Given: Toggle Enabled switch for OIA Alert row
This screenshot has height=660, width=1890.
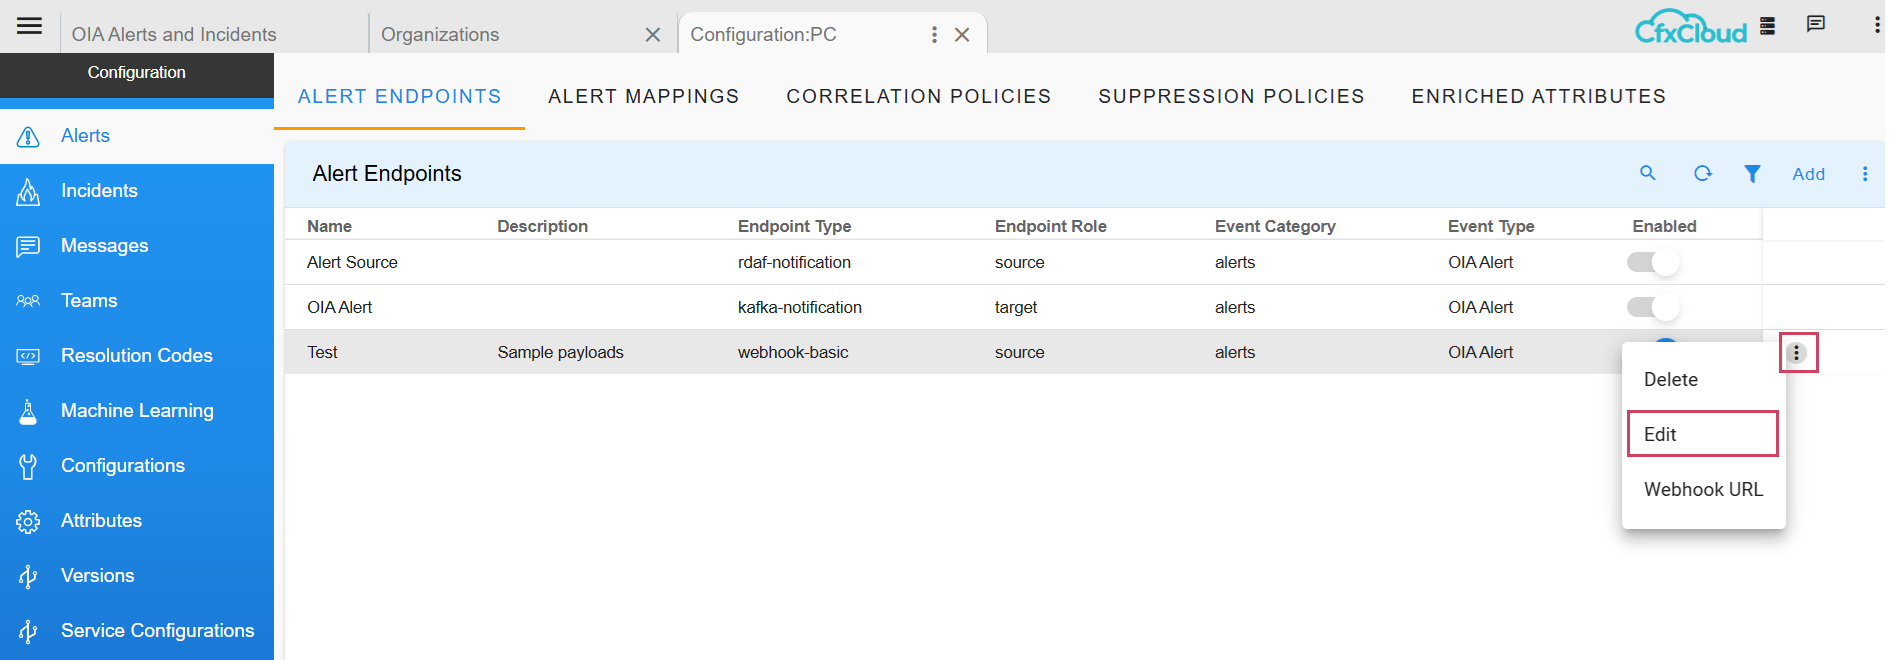Looking at the screenshot, I should point(1653,307).
